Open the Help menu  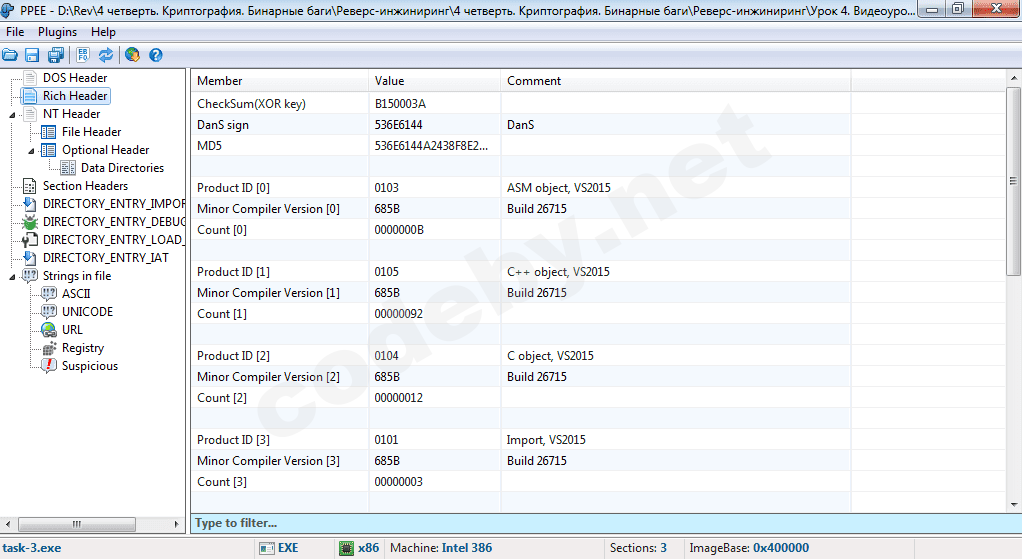point(103,32)
